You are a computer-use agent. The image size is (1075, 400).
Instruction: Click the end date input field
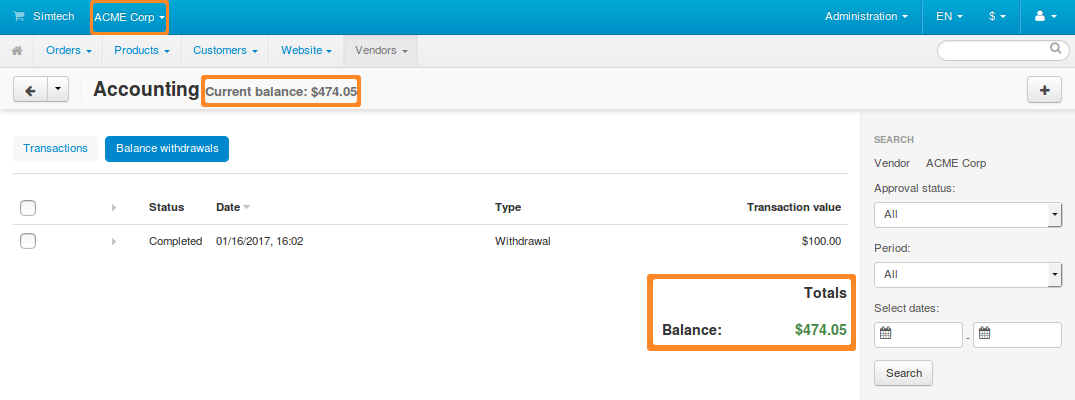pyautogui.click(x=1017, y=335)
